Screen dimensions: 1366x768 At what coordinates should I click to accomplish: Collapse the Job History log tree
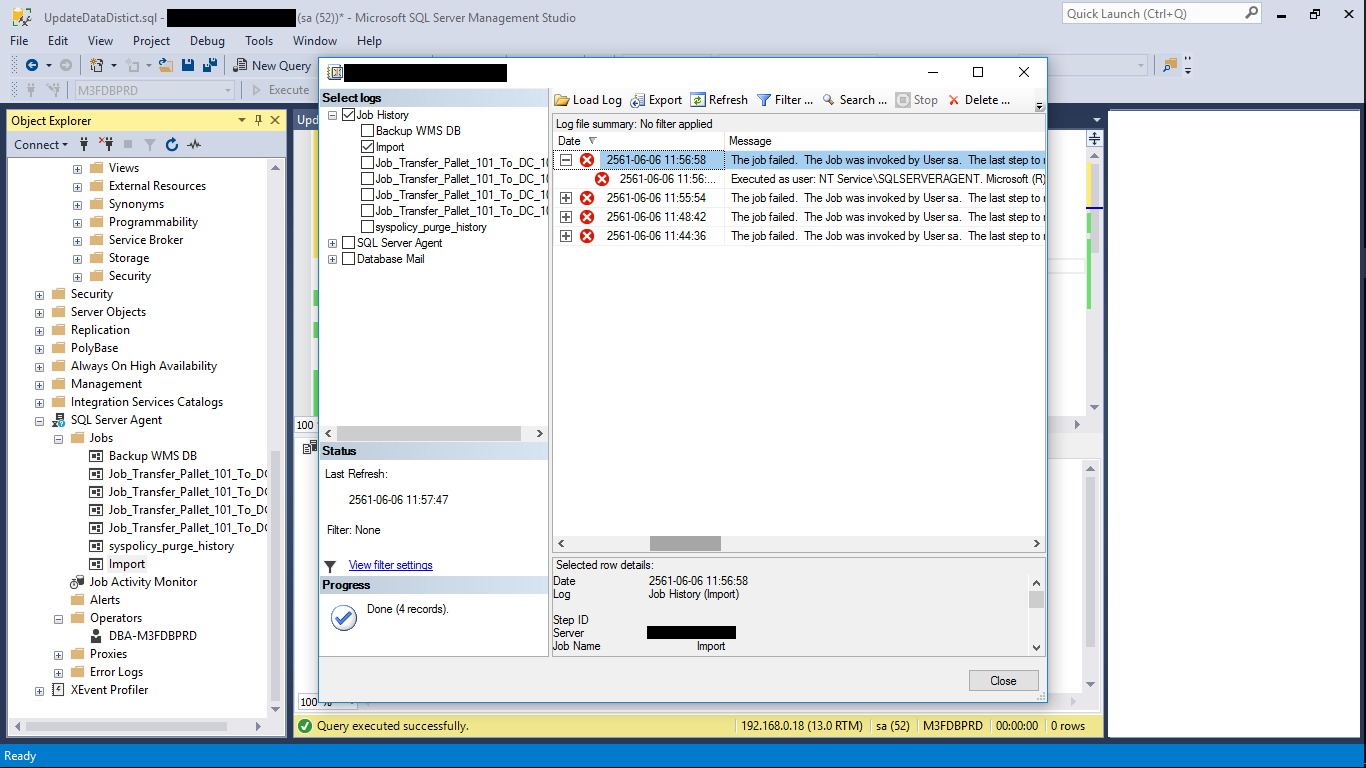click(x=333, y=115)
